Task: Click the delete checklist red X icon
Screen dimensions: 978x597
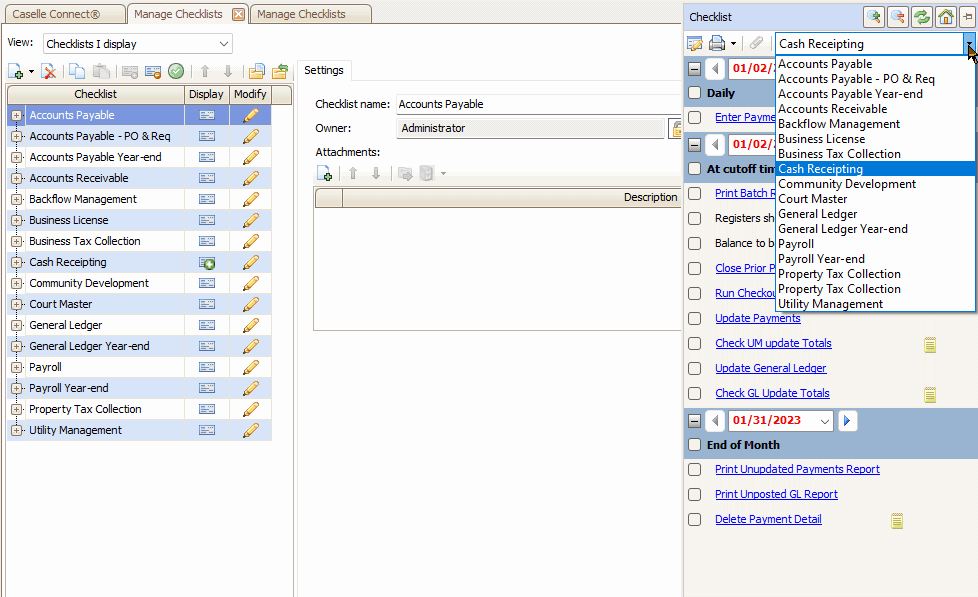Action: [x=48, y=71]
